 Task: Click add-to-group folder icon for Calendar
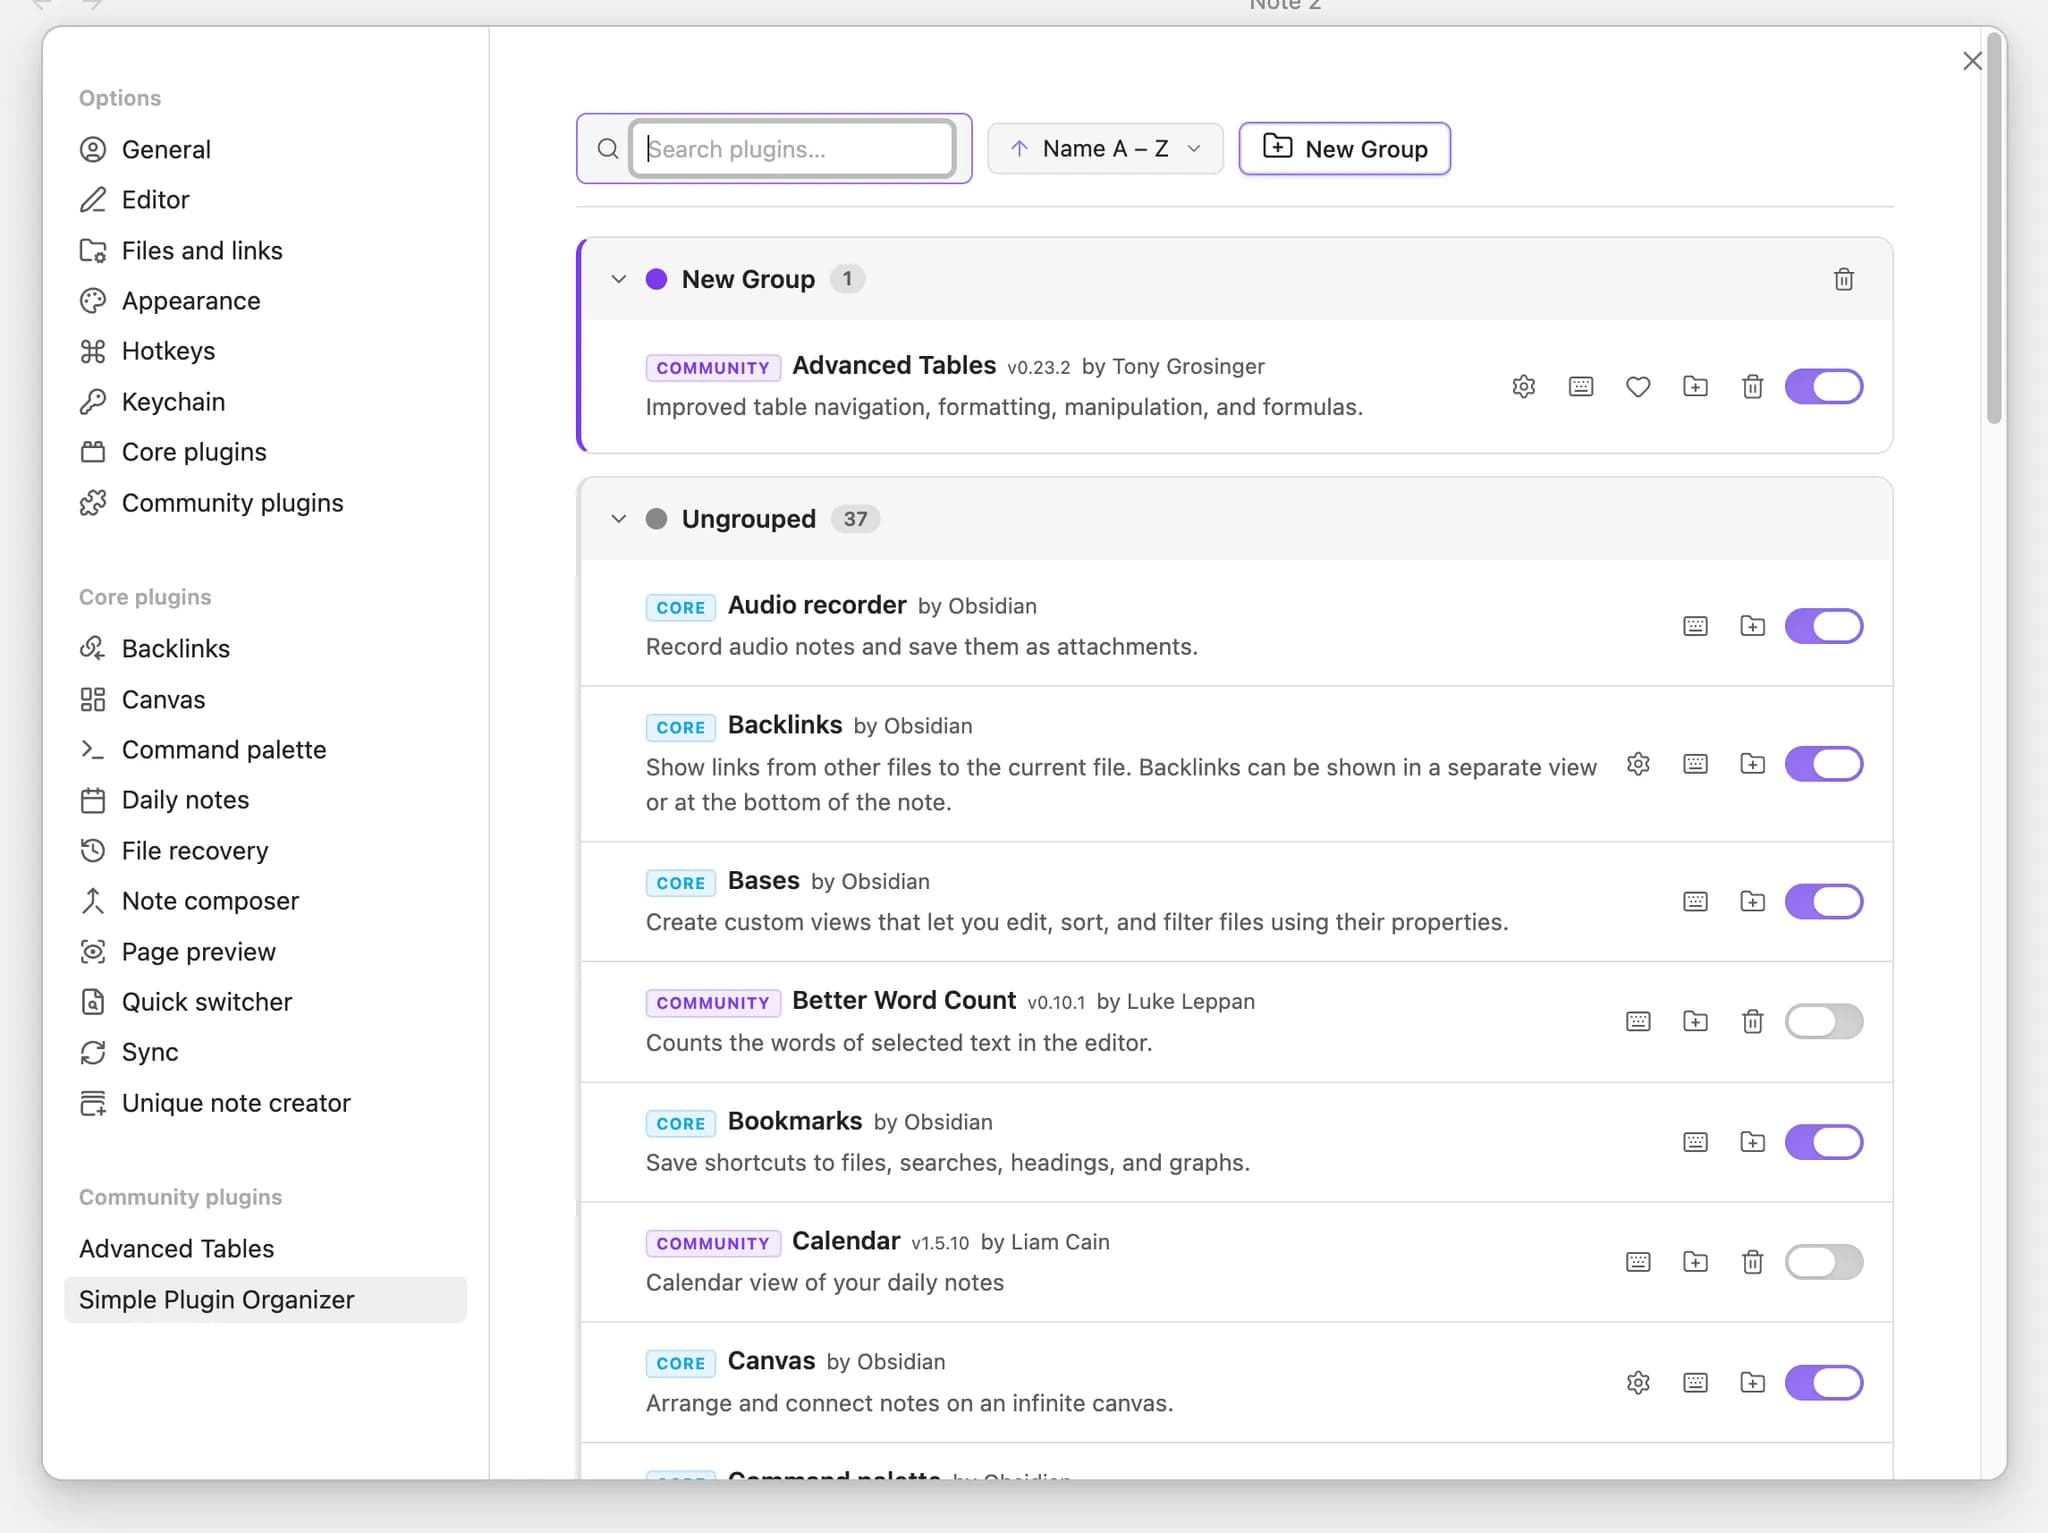(1695, 1262)
